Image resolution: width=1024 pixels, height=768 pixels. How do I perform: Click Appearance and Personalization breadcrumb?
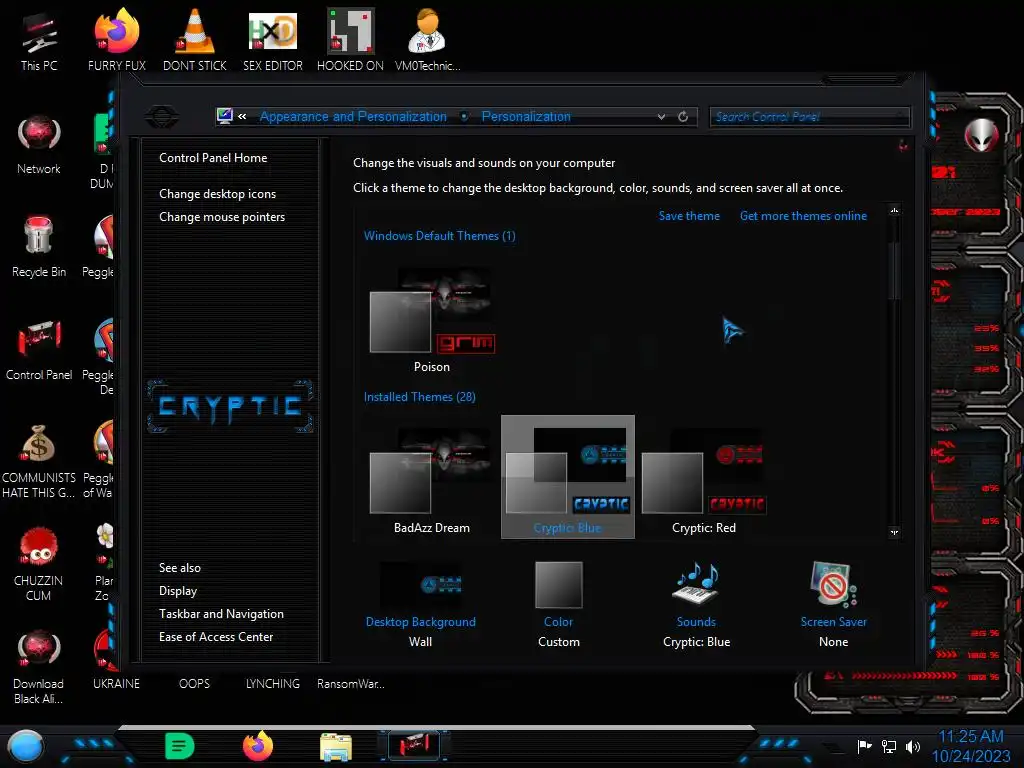point(353,116)
